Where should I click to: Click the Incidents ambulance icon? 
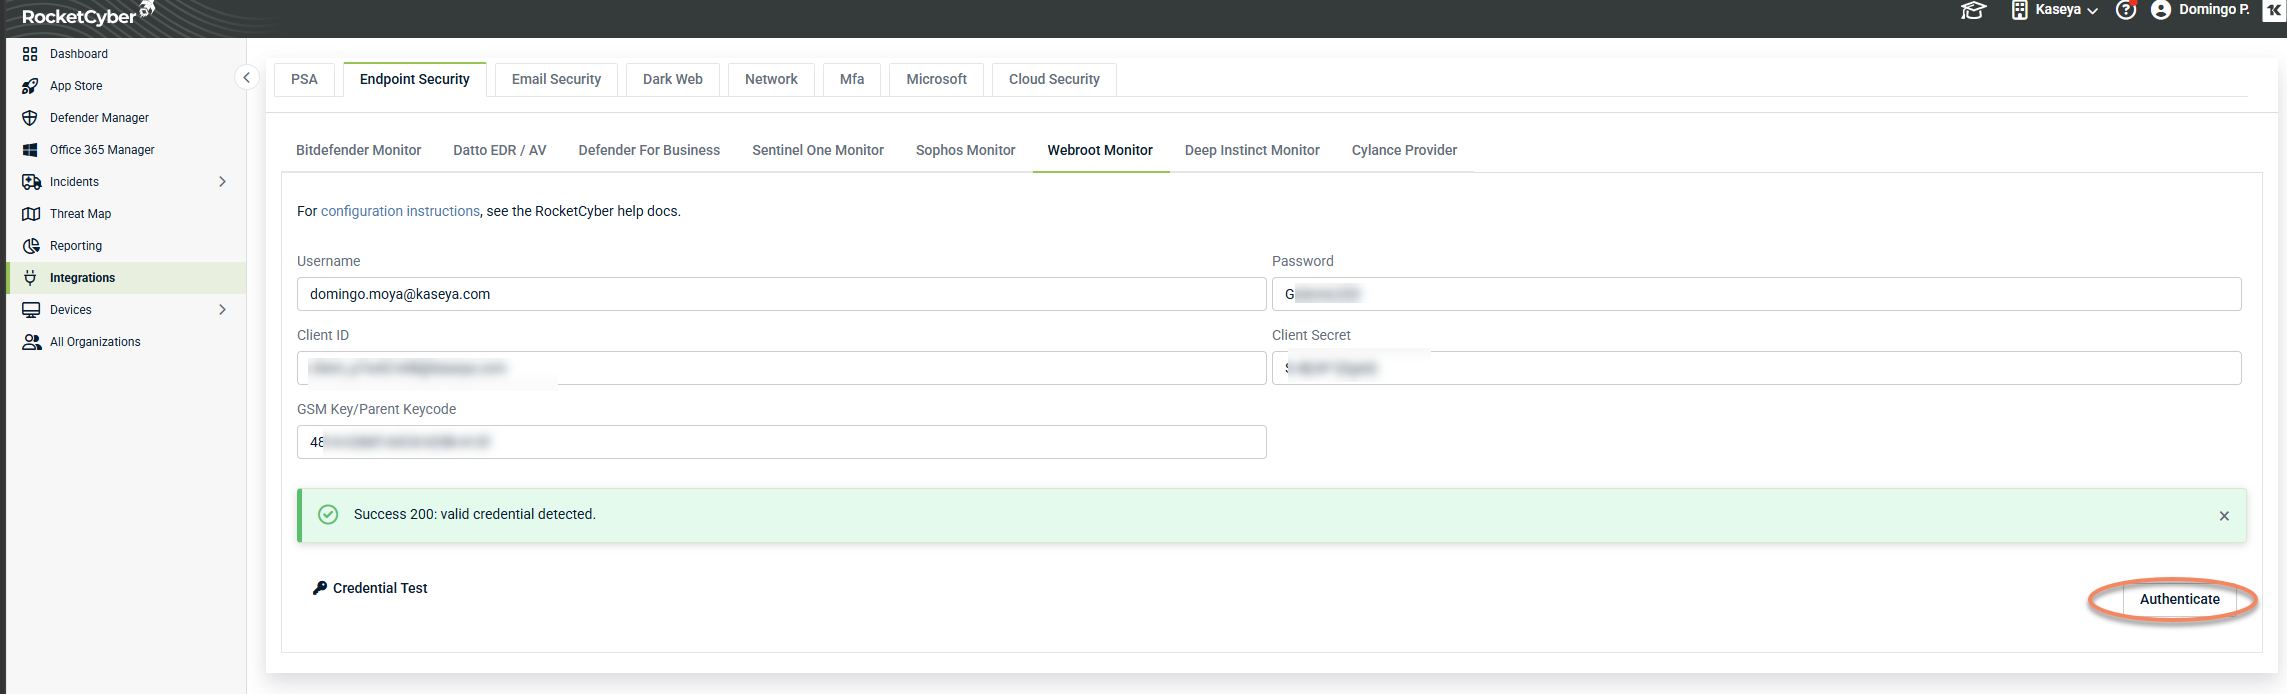[x=31, y=182]
